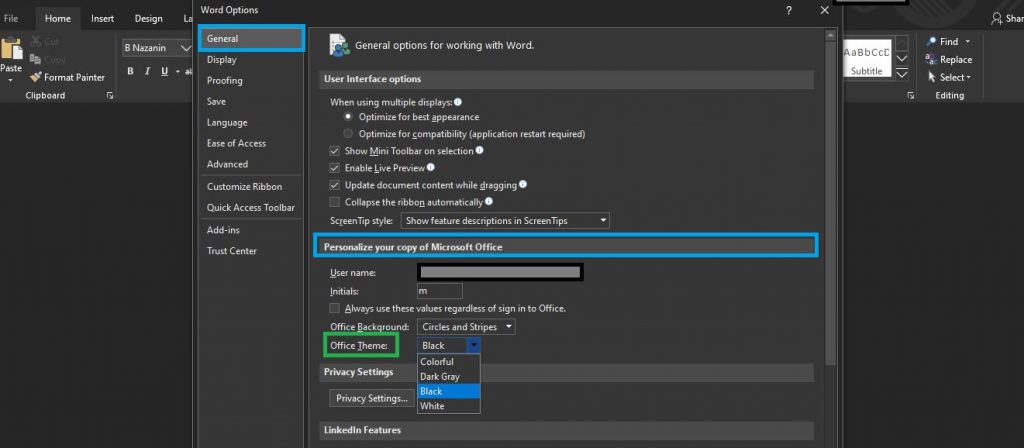Screen dimensions: 1024x448
Task: Click info icon beside Enable Live Preview
Action: (430, 168)
